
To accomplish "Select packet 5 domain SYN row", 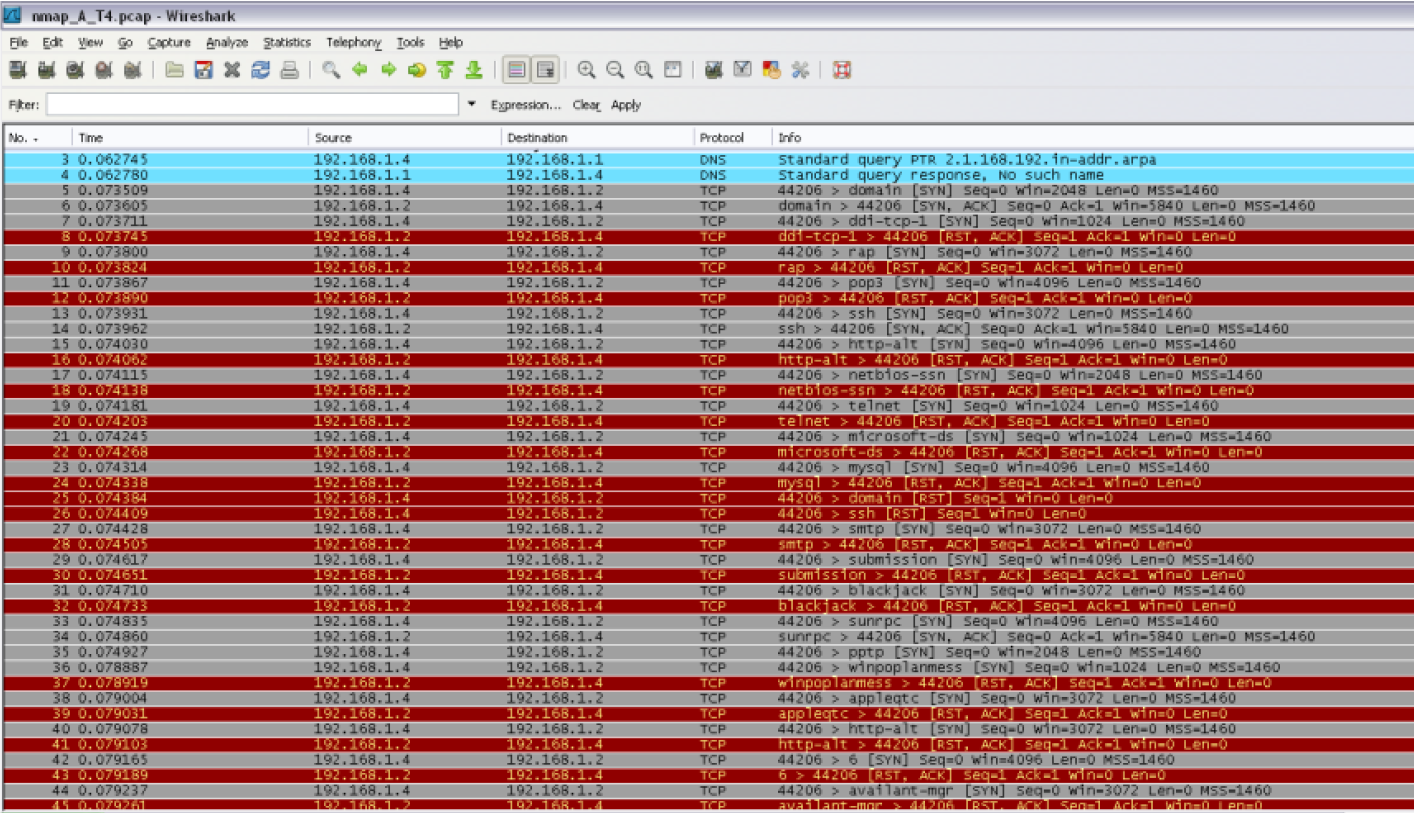I will [709, 190].
